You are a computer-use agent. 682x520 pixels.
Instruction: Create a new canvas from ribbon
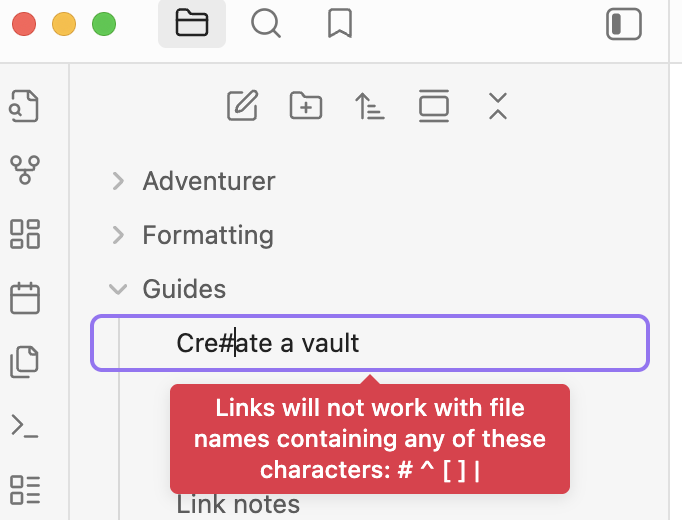click(25, 234)
